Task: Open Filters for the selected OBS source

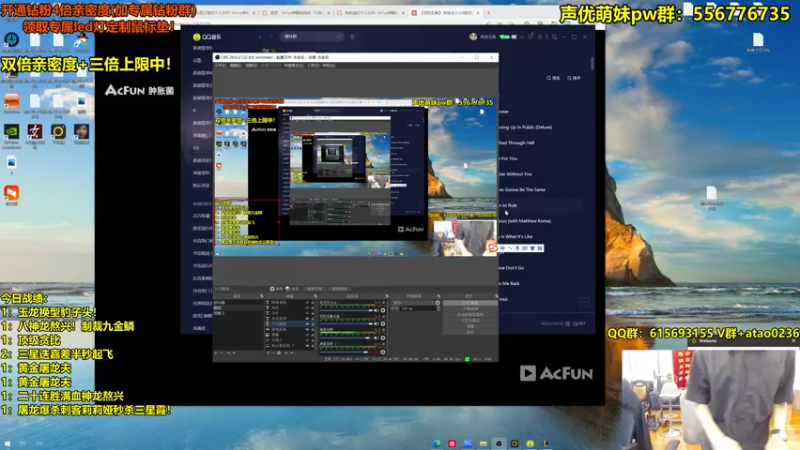Action: (291, 289)
